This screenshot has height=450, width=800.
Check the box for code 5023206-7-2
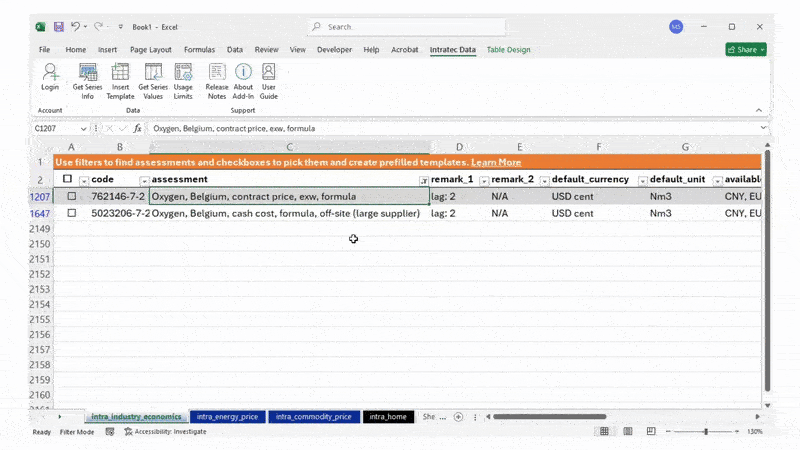pyautogui.click(x=71, y=213)
